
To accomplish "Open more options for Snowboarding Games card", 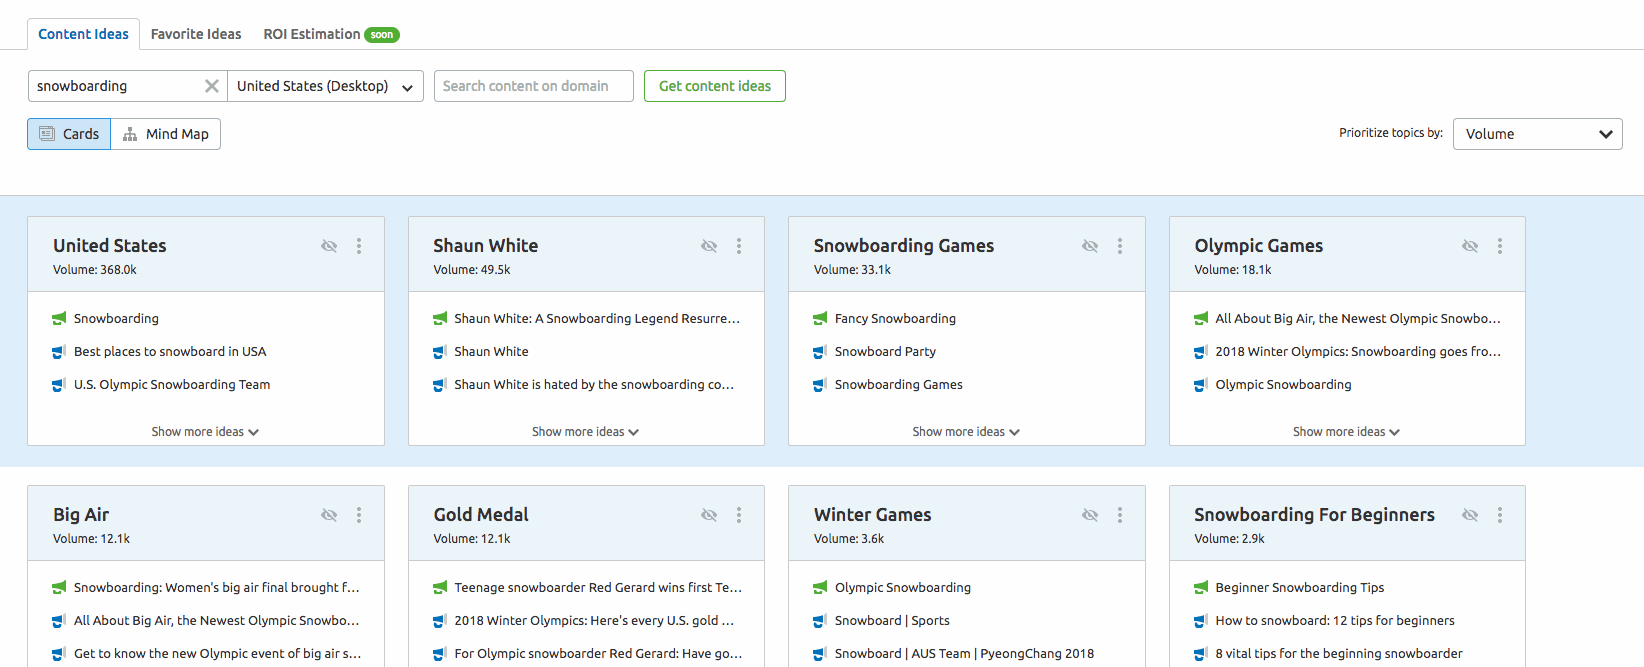I will 1120,246.
